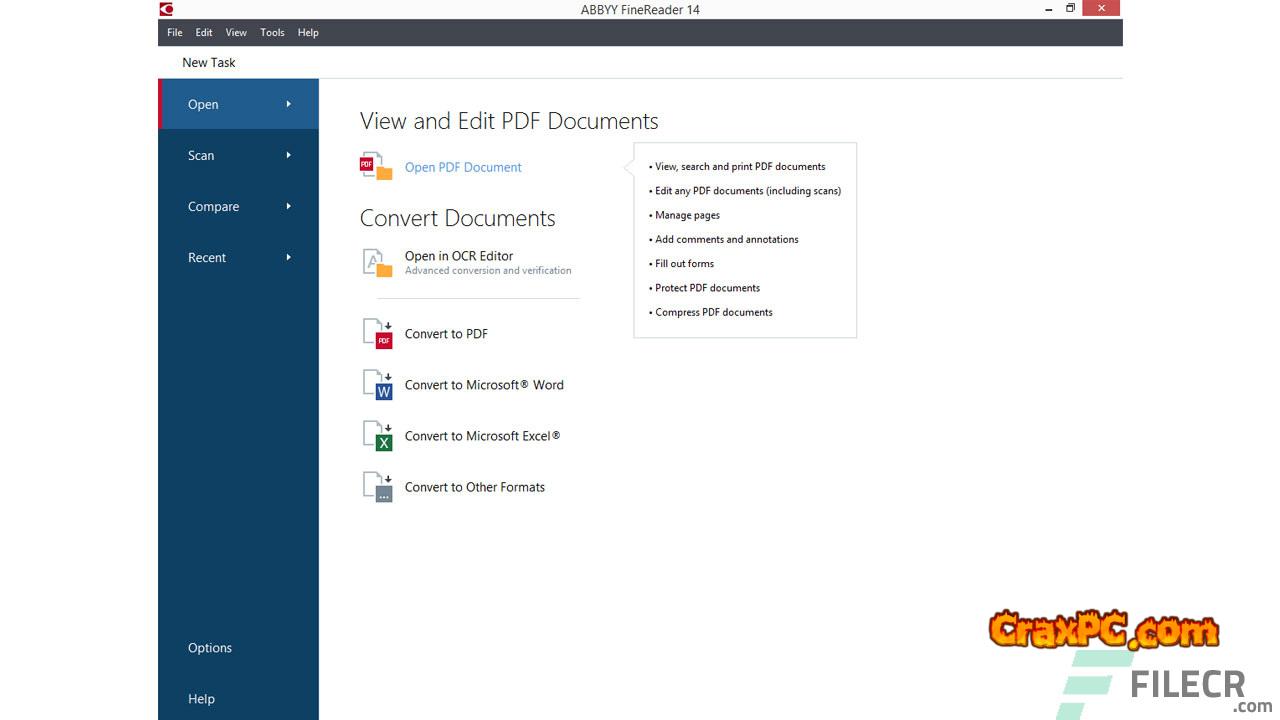The height and width of the screenshot is (720, 1280).
Task: Click the Convert to Excel icon
Action: [x=377, y=436]
